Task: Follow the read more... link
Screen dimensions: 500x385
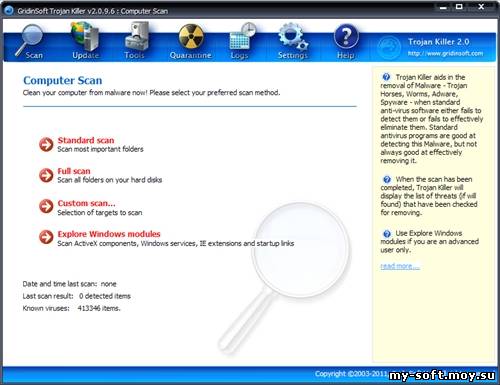Action: [x=400, y=266]
